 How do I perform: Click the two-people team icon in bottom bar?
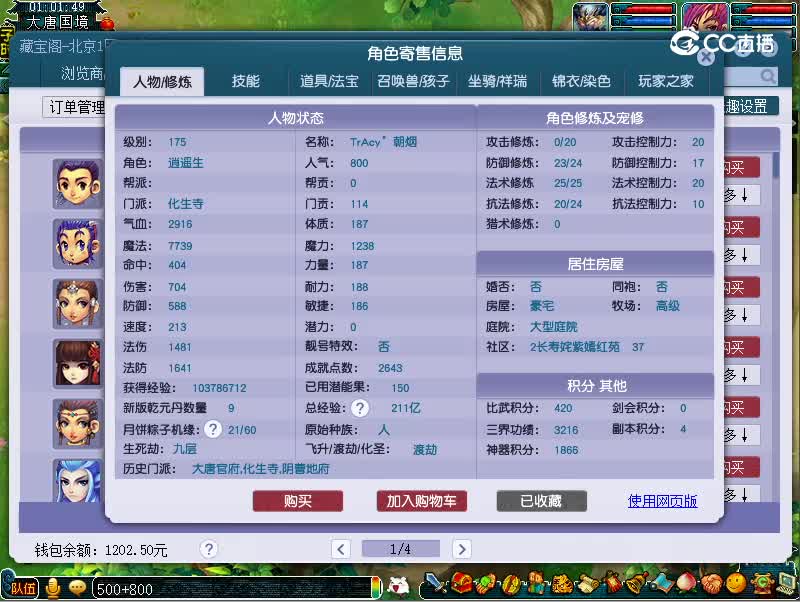tap(536, 584)
